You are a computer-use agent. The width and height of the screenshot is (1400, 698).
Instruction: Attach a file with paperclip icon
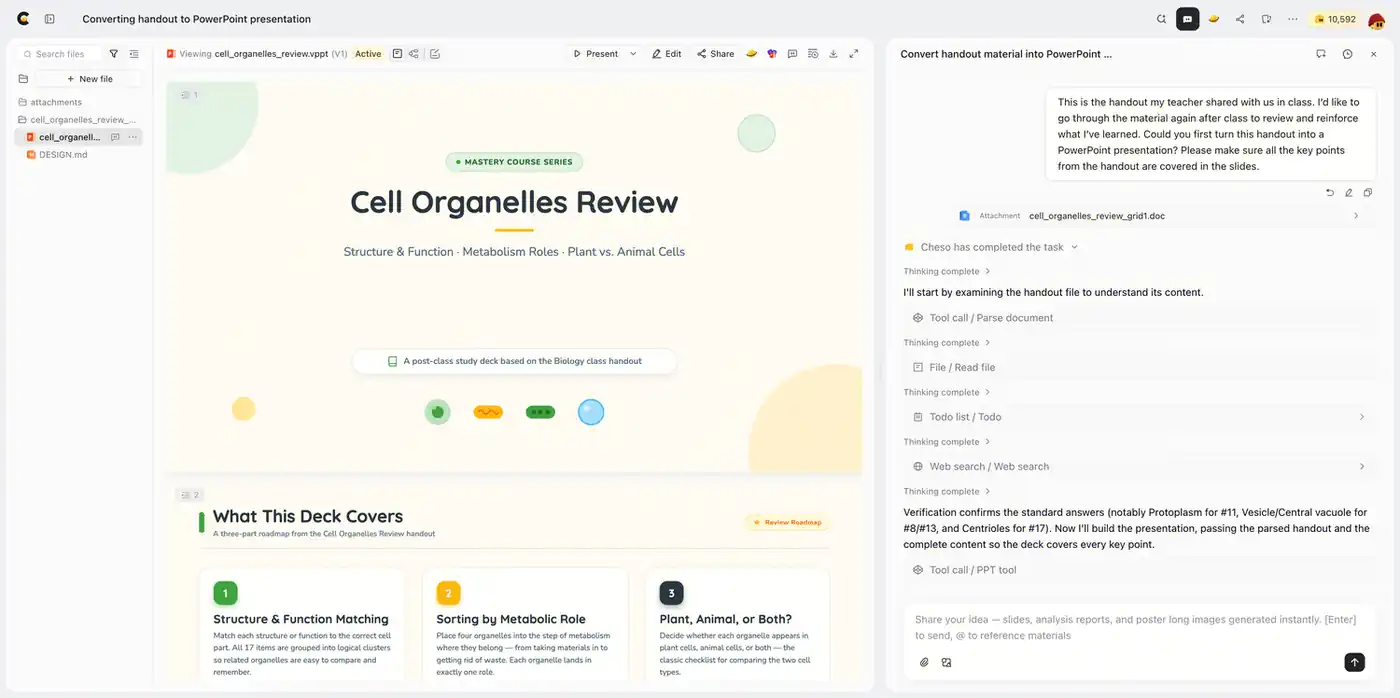pos(924,662)
